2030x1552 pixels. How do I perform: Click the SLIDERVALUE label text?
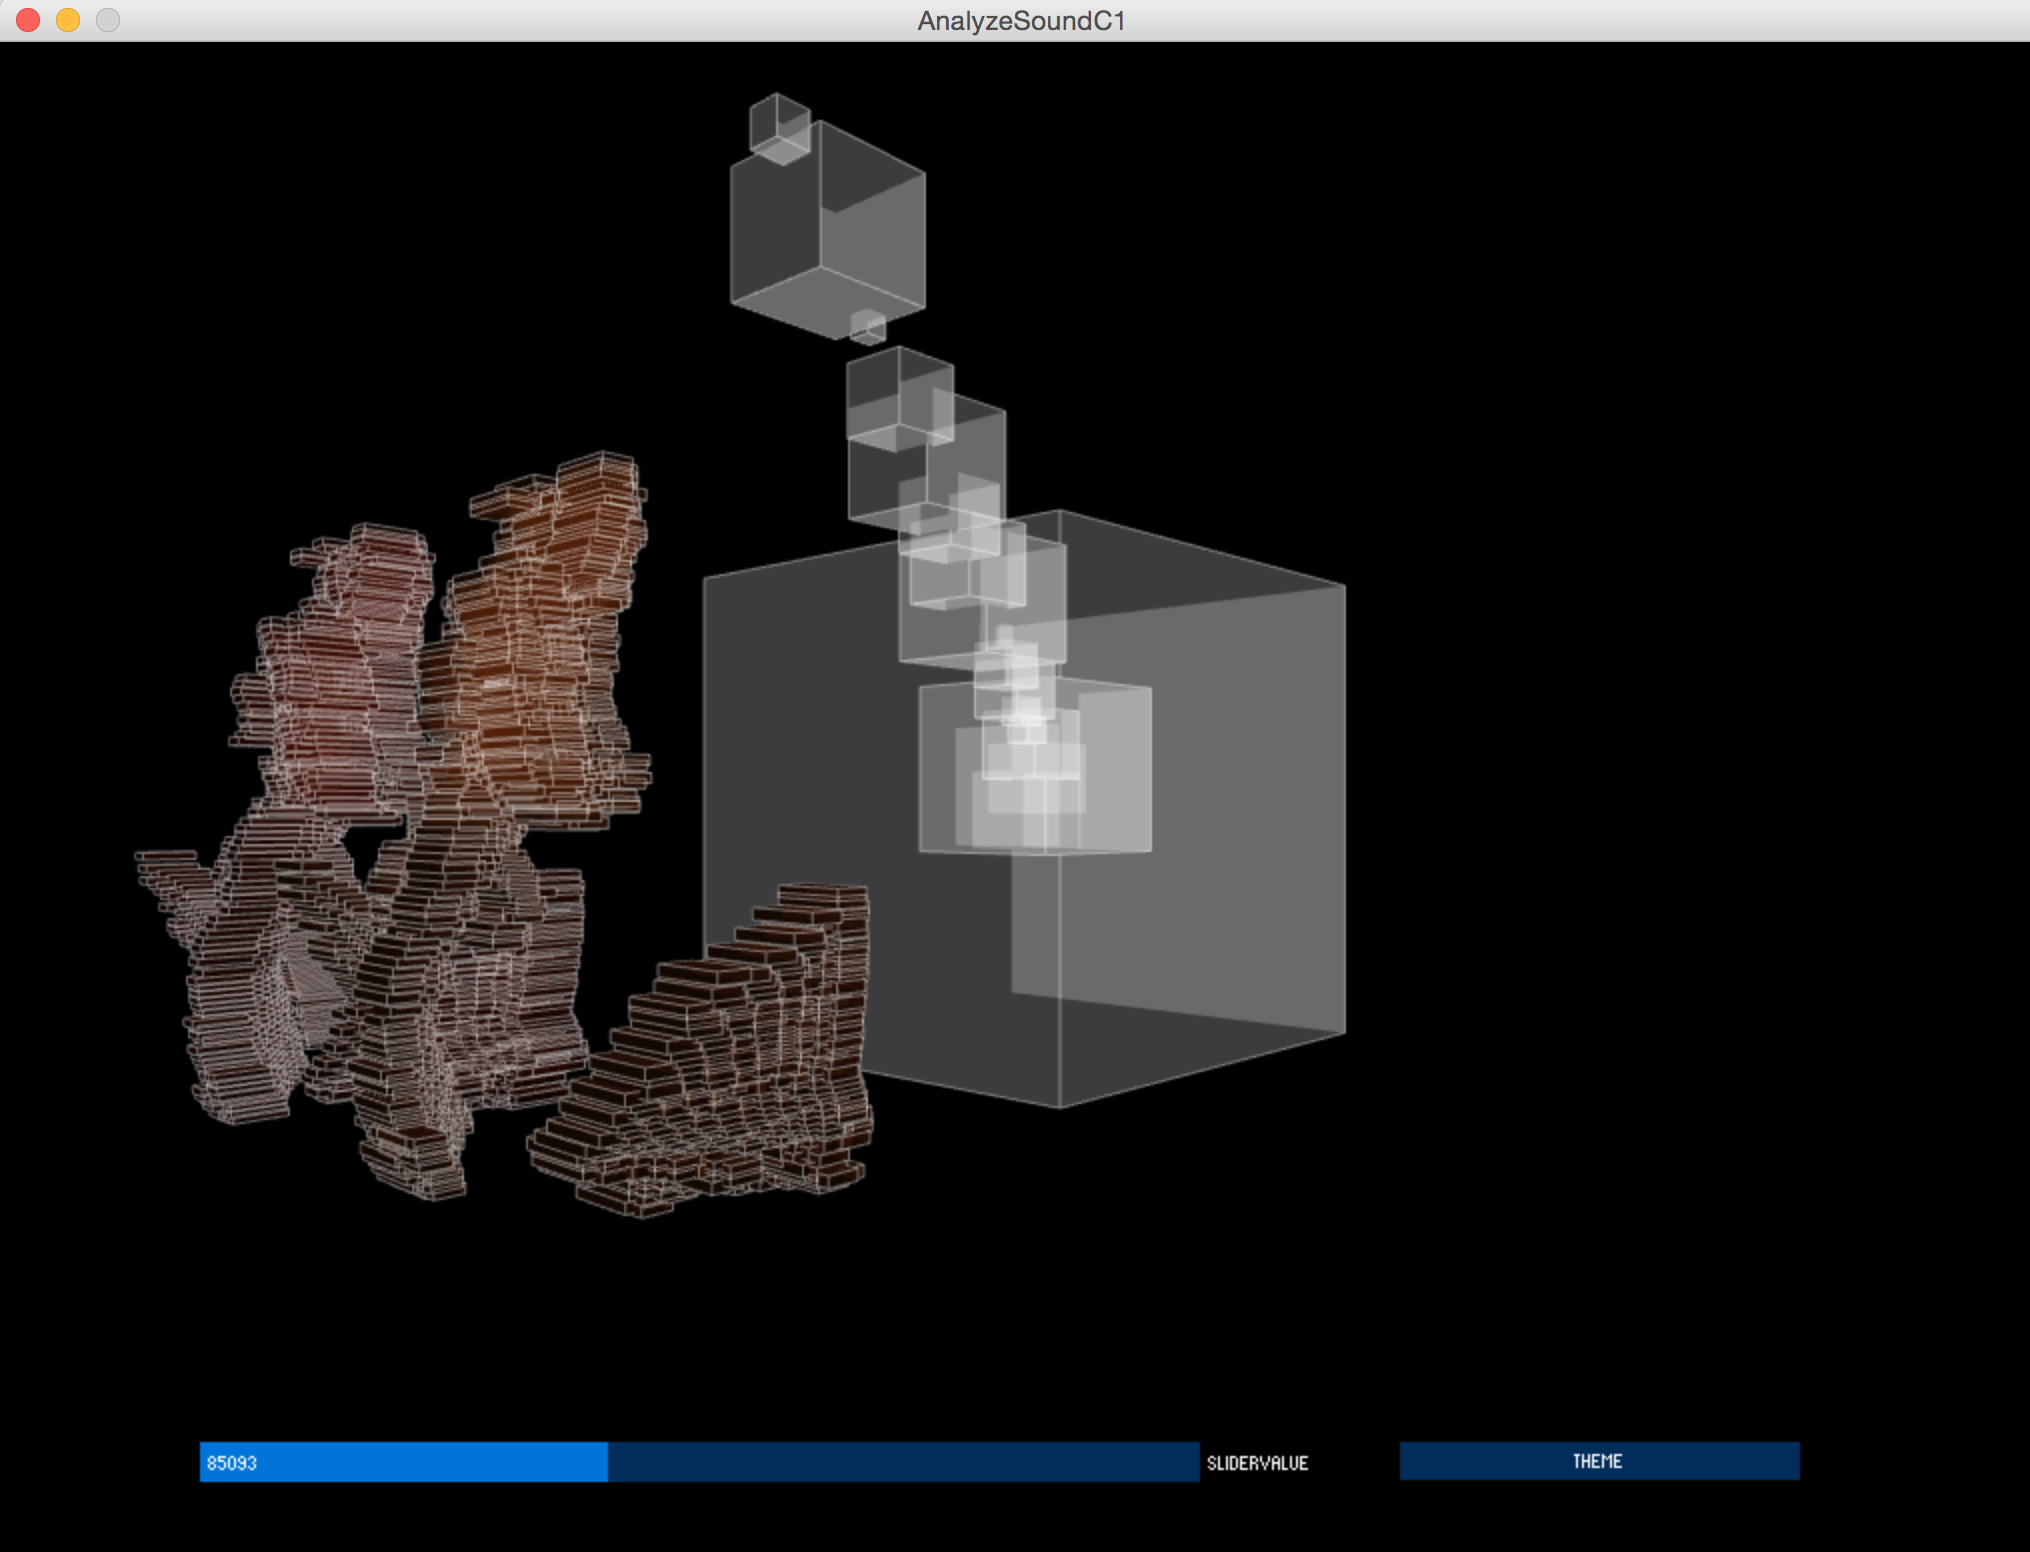[1257, 1463]
